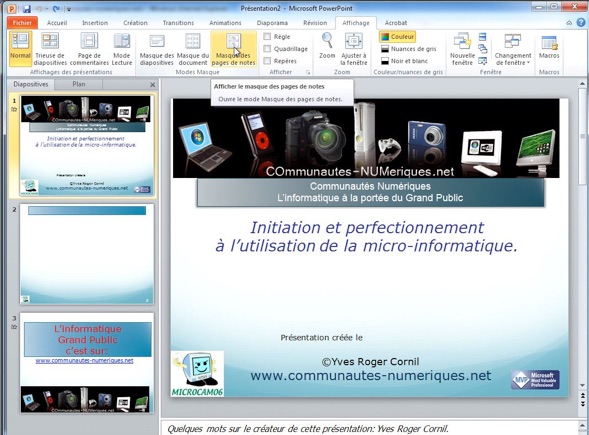This screenshot has width=589, height=435.
Task: Open the customize quick access toolbar dropdown
Action: (x=69, y=9)
